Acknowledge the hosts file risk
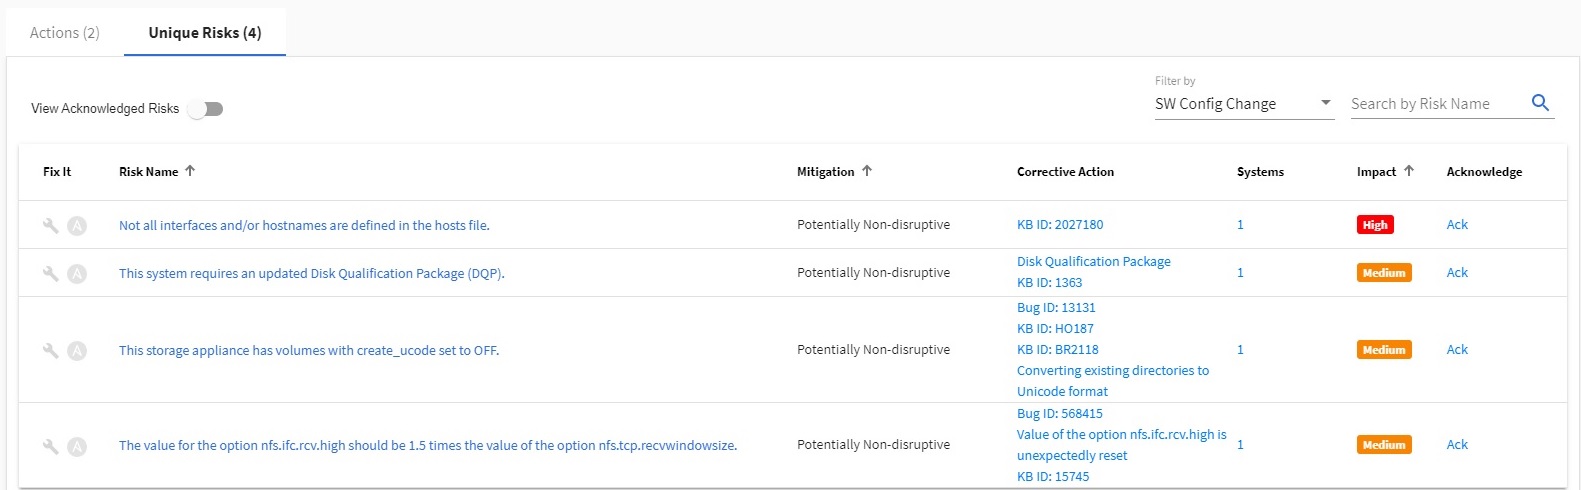 point(1457,225)
